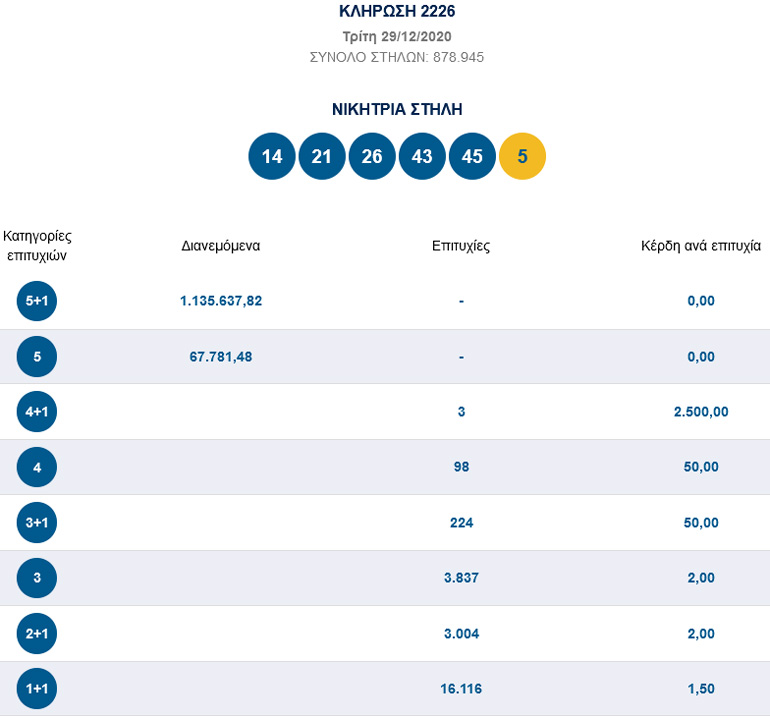Click the 4+1 category badge
The width and height of the screenshot is (770, 718).
[x=37, y=412]
